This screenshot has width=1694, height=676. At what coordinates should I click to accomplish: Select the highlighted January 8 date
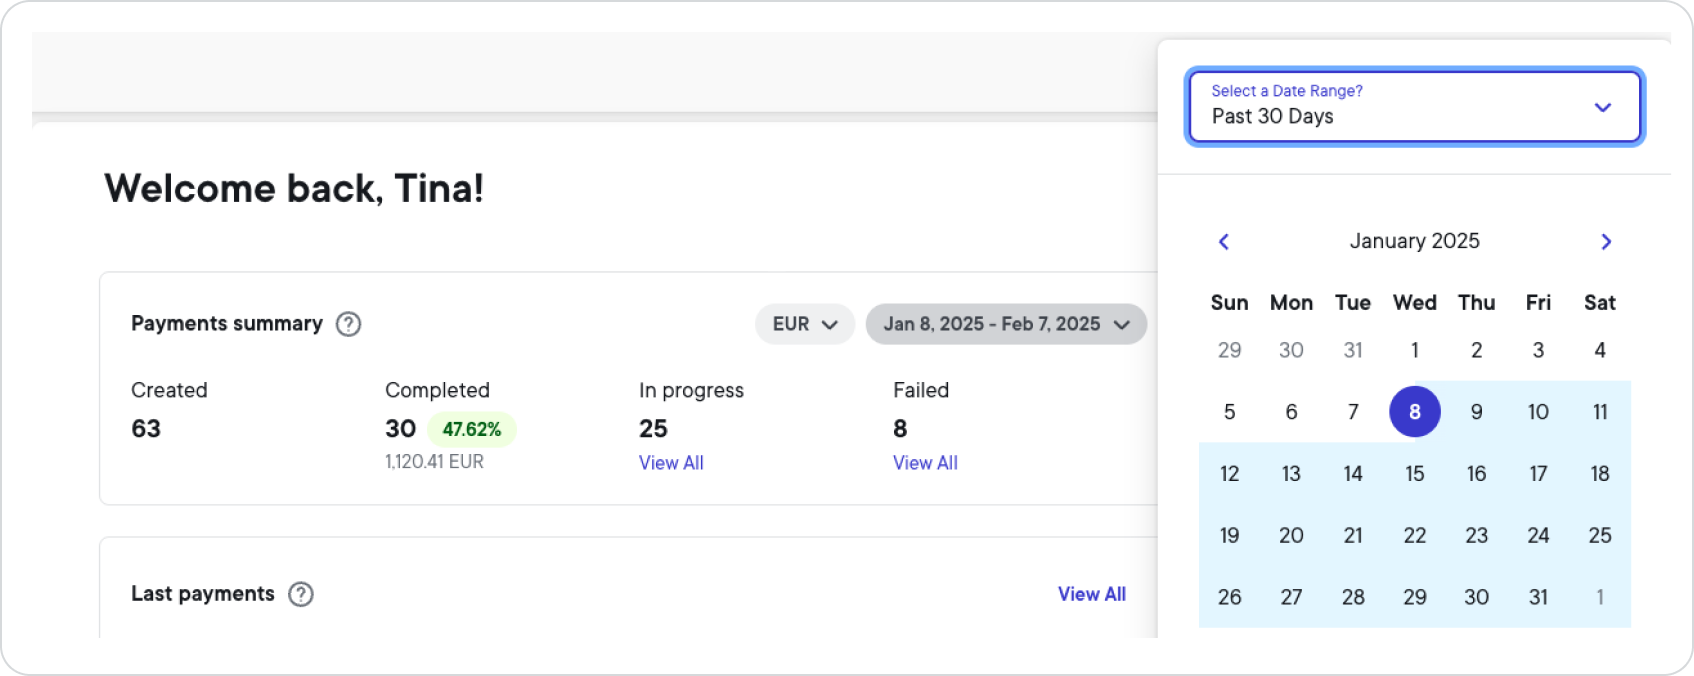tap(1414, 412)
